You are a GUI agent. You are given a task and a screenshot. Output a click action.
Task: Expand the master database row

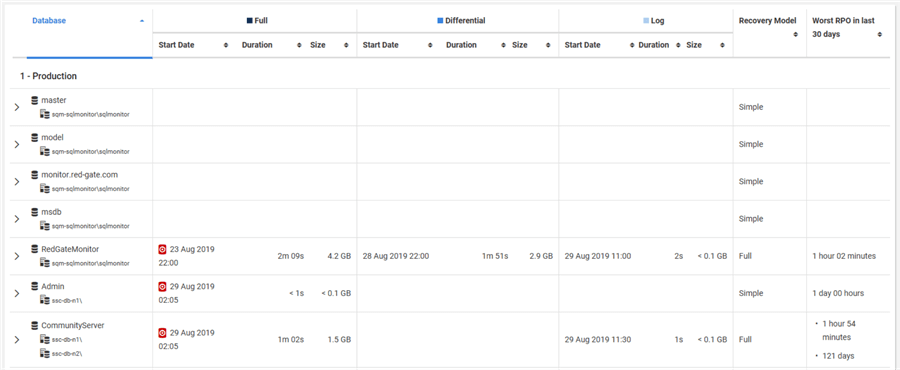click(17, 107)
